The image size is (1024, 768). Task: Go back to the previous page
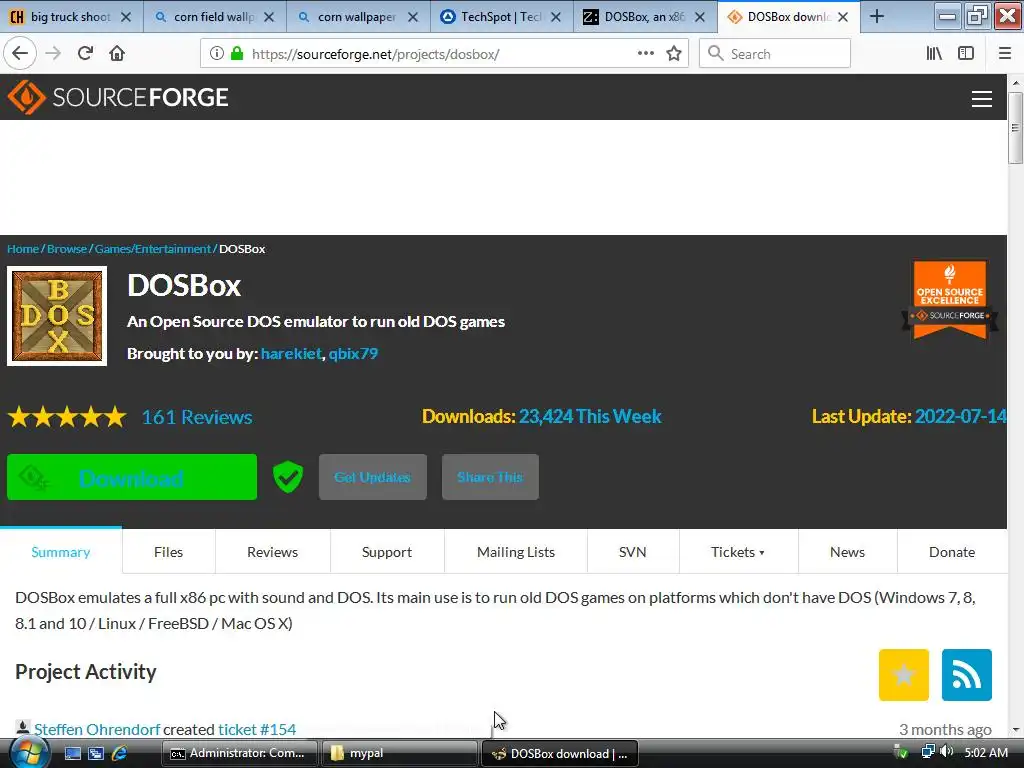20,54
